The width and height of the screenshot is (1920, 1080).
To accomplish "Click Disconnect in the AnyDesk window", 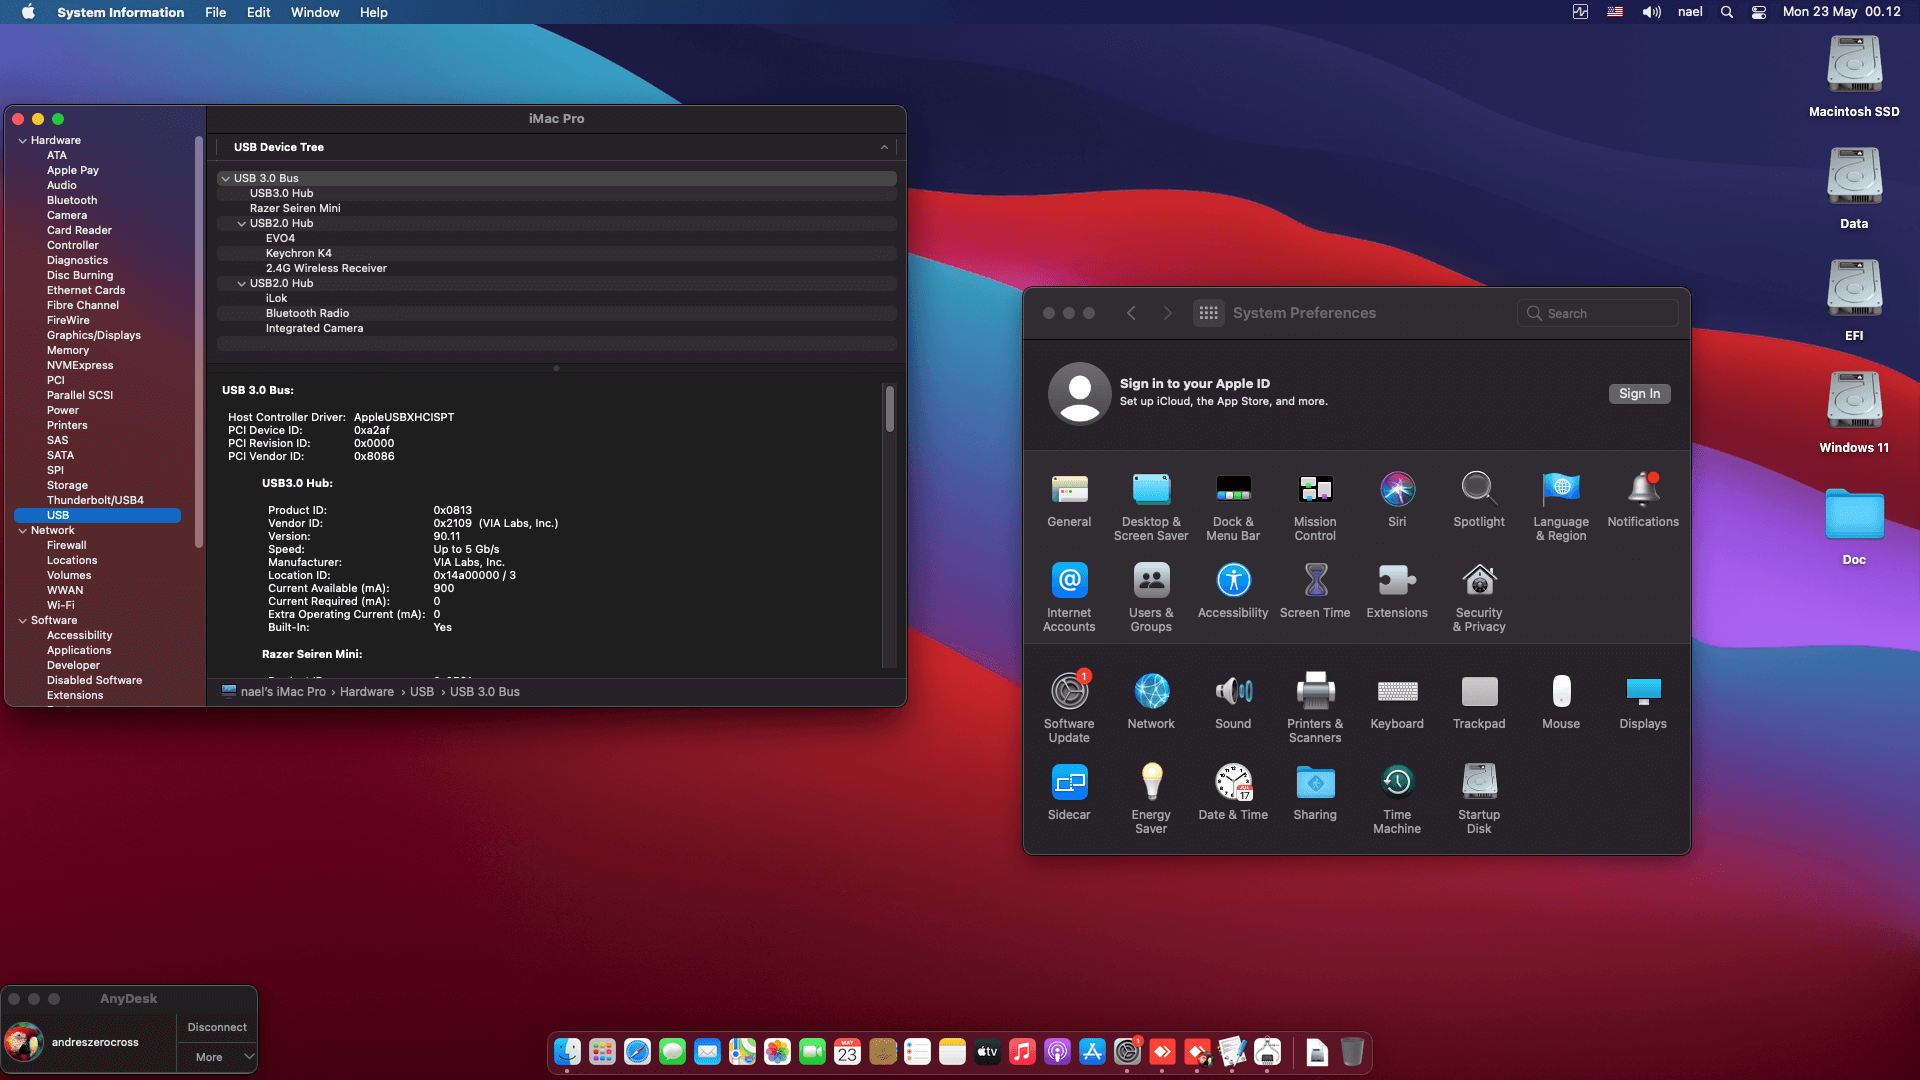I will (217, 1026).
